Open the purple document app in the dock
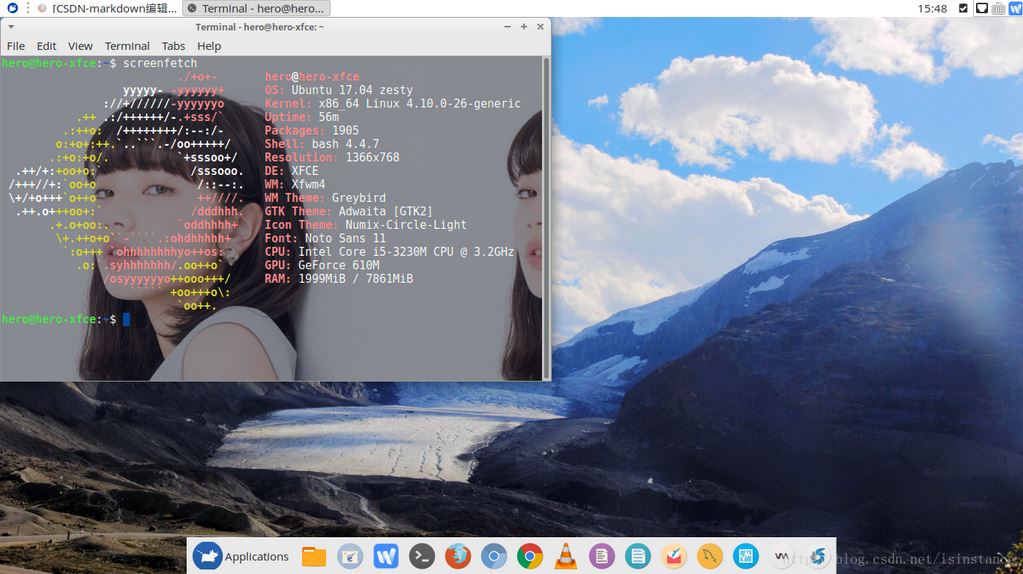Viewport: 1023px width, 574px height. pyautogui.click(x=602, y=556)
